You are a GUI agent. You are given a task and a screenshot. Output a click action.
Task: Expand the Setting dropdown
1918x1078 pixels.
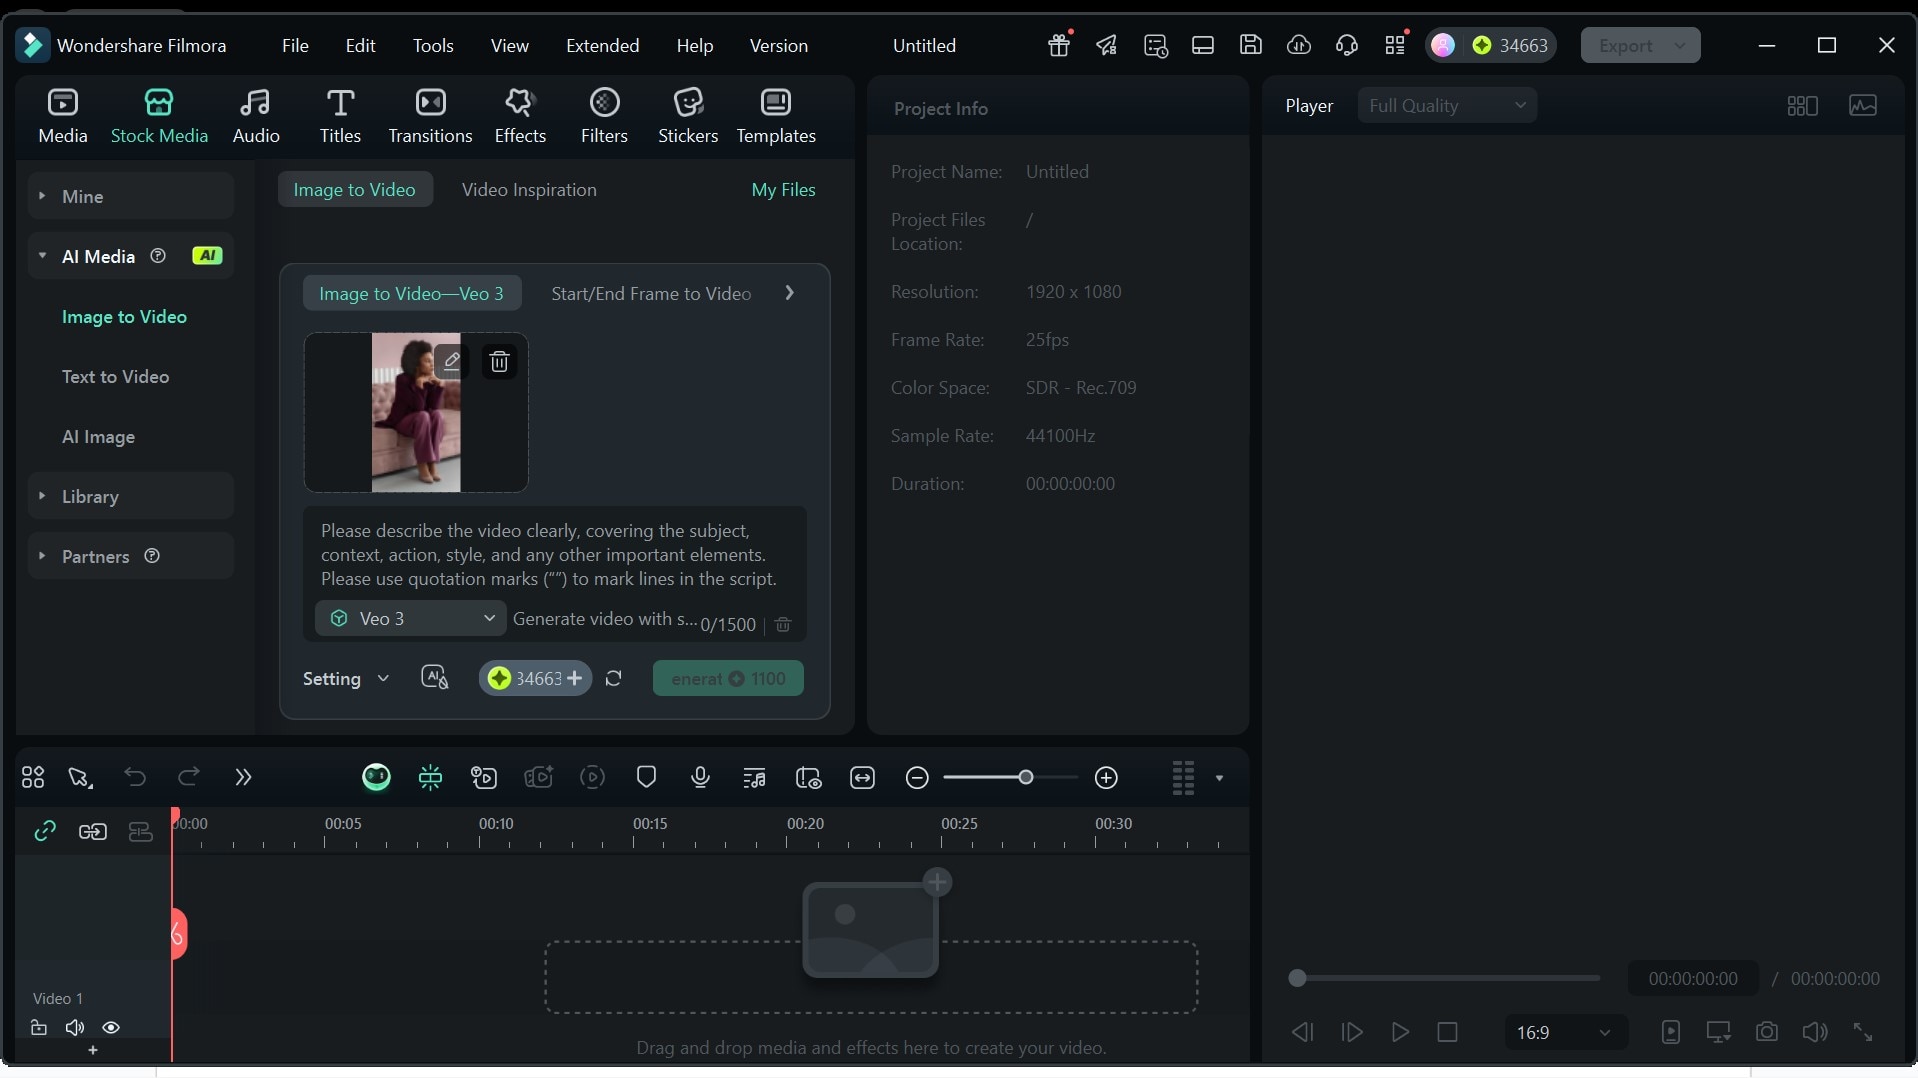tap(346, 678)
